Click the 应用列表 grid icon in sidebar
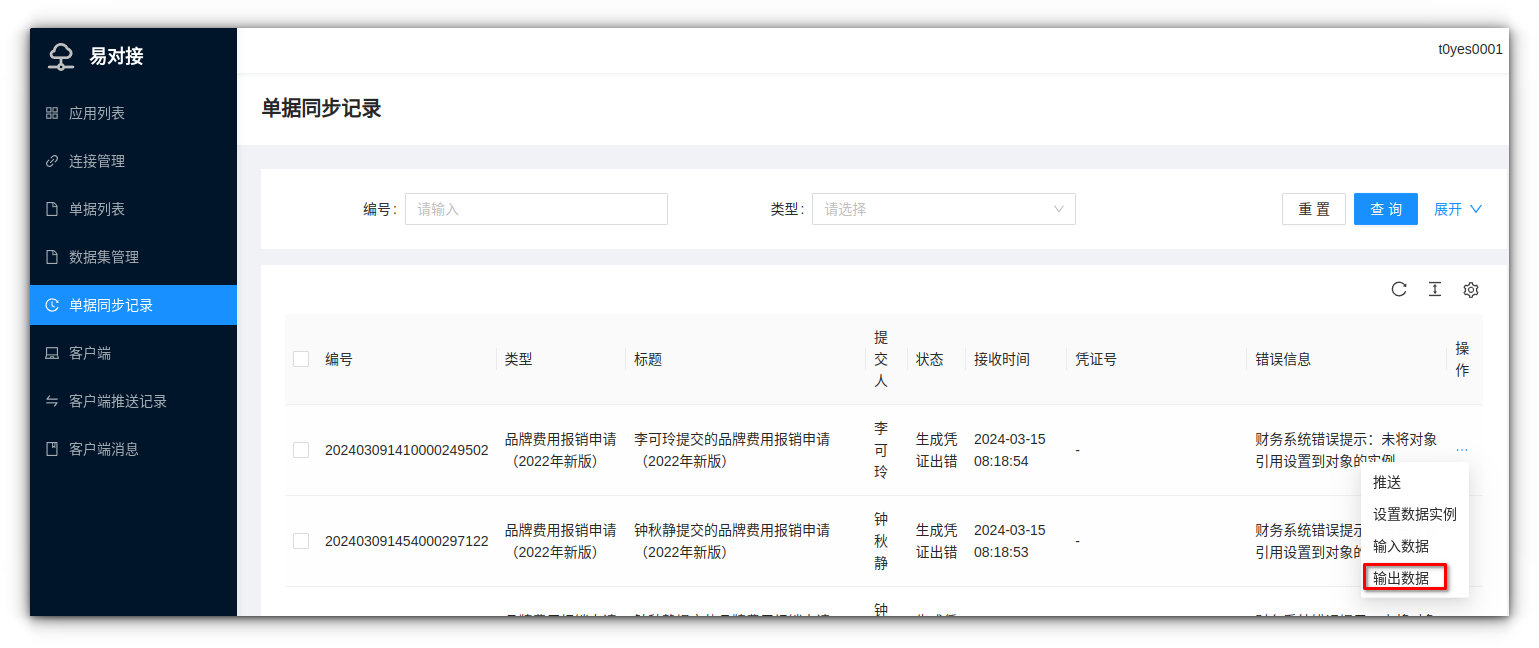 click(x=52, y=114)
